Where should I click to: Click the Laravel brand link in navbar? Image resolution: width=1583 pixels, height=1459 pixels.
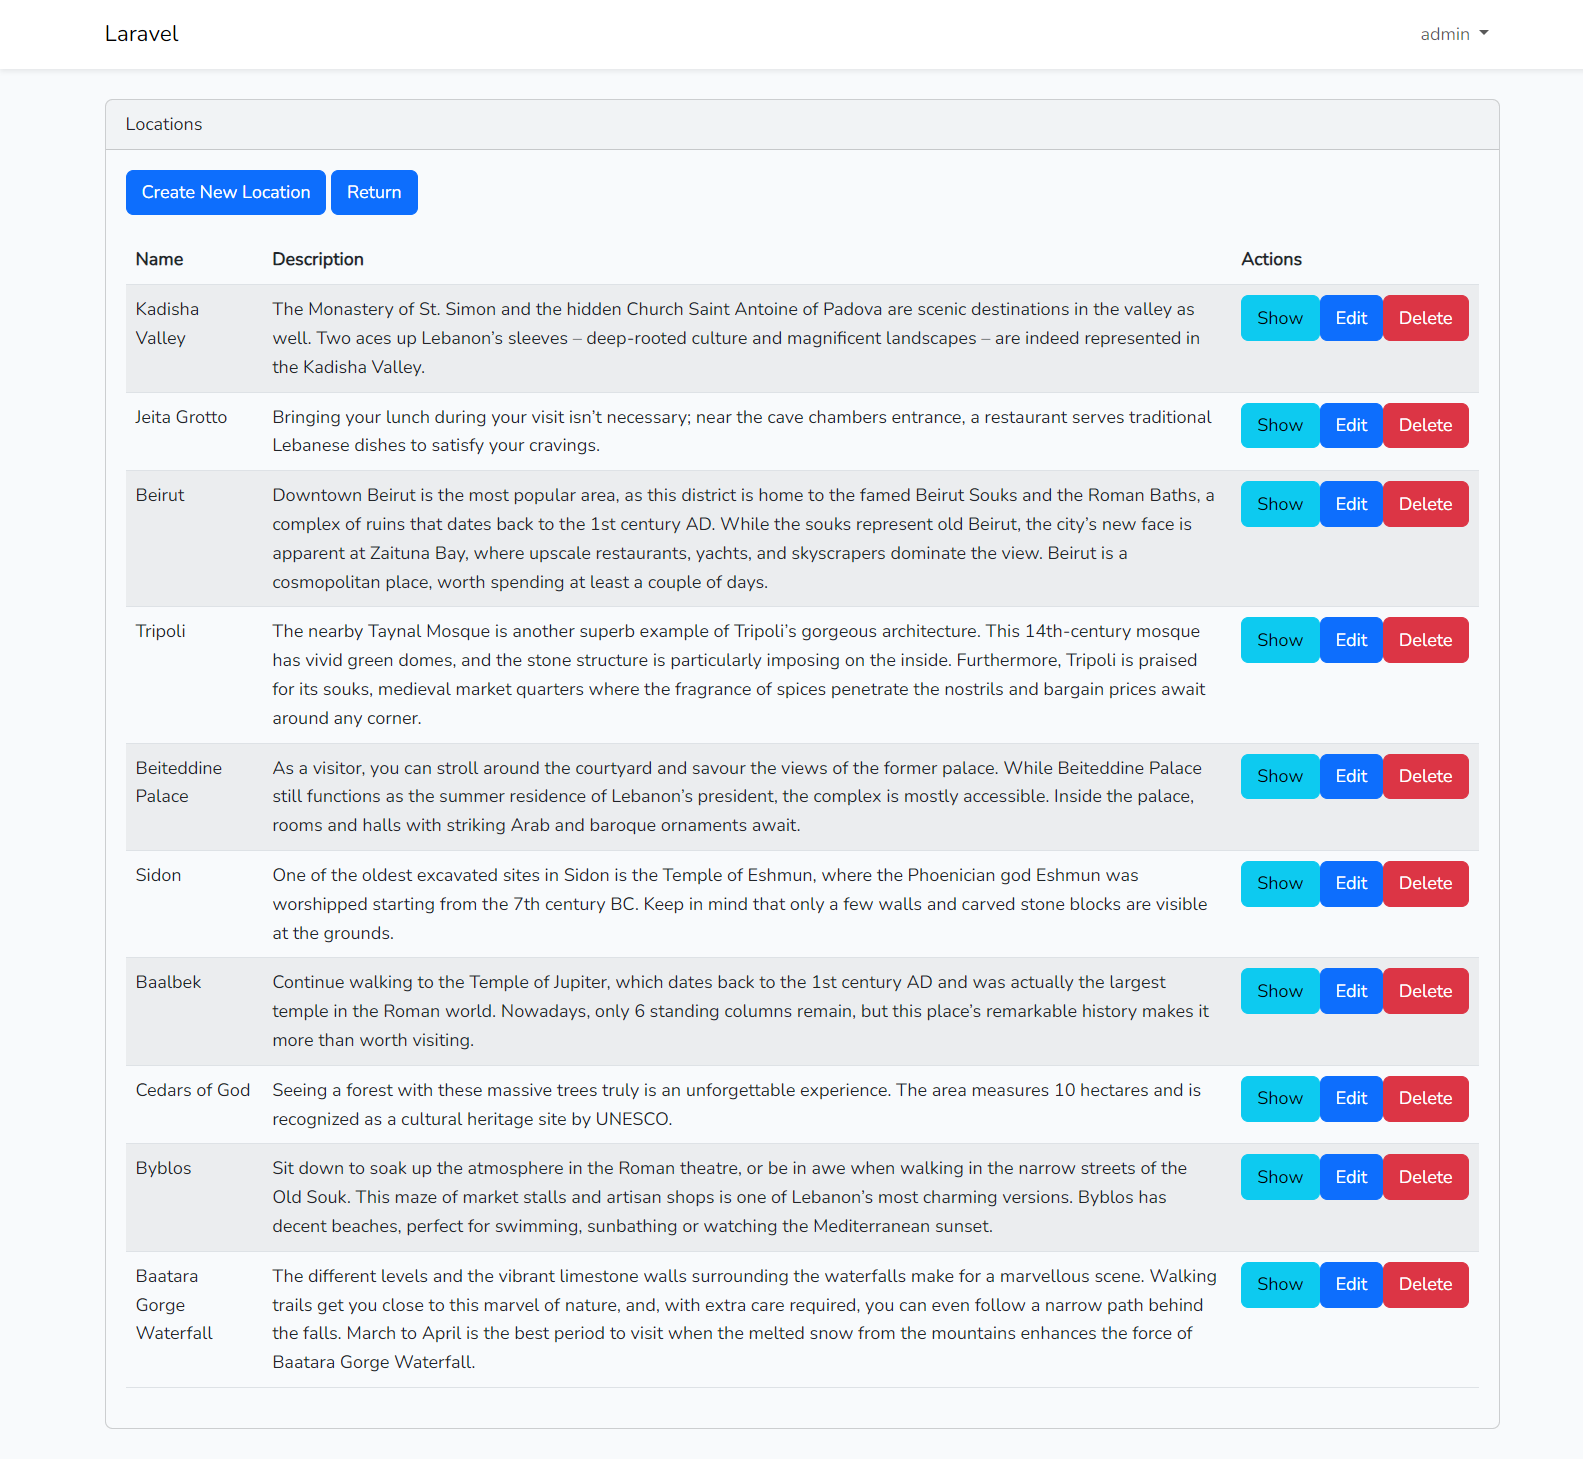pyautogui.click(x=141, y=33)
